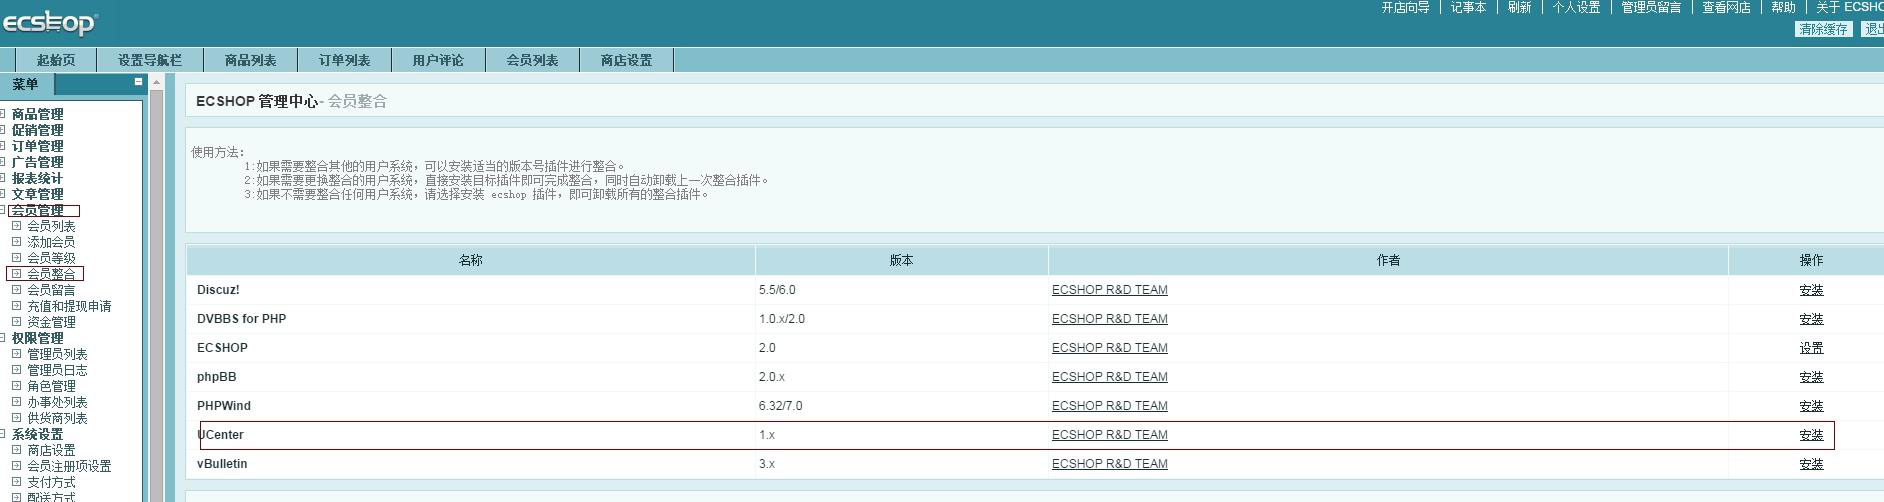
Task: Open ECSHOP R&D TEAM link in UCenter row
Action: coord(1109,435)
